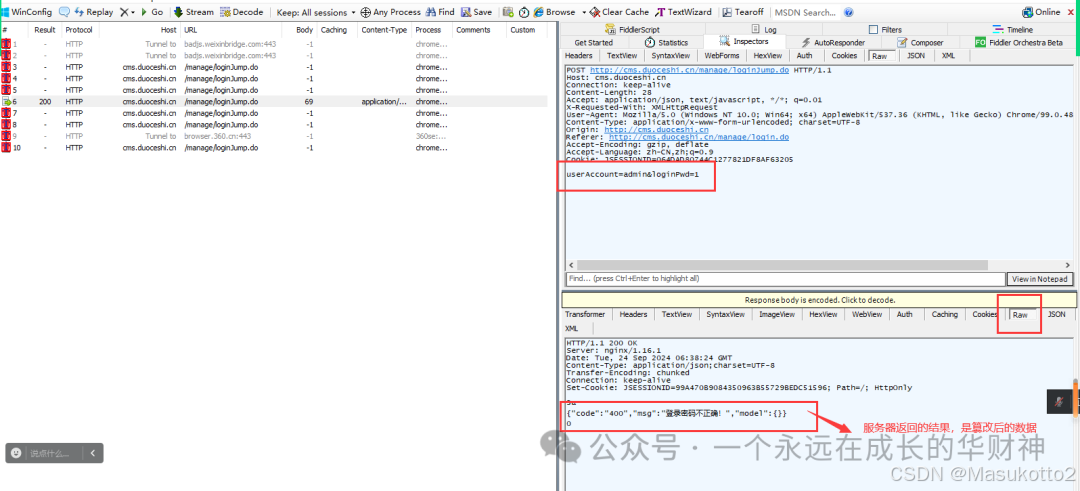Select the Inspectors tab
This screenshot has width=1080, height=491.
[x=744, y=42]
